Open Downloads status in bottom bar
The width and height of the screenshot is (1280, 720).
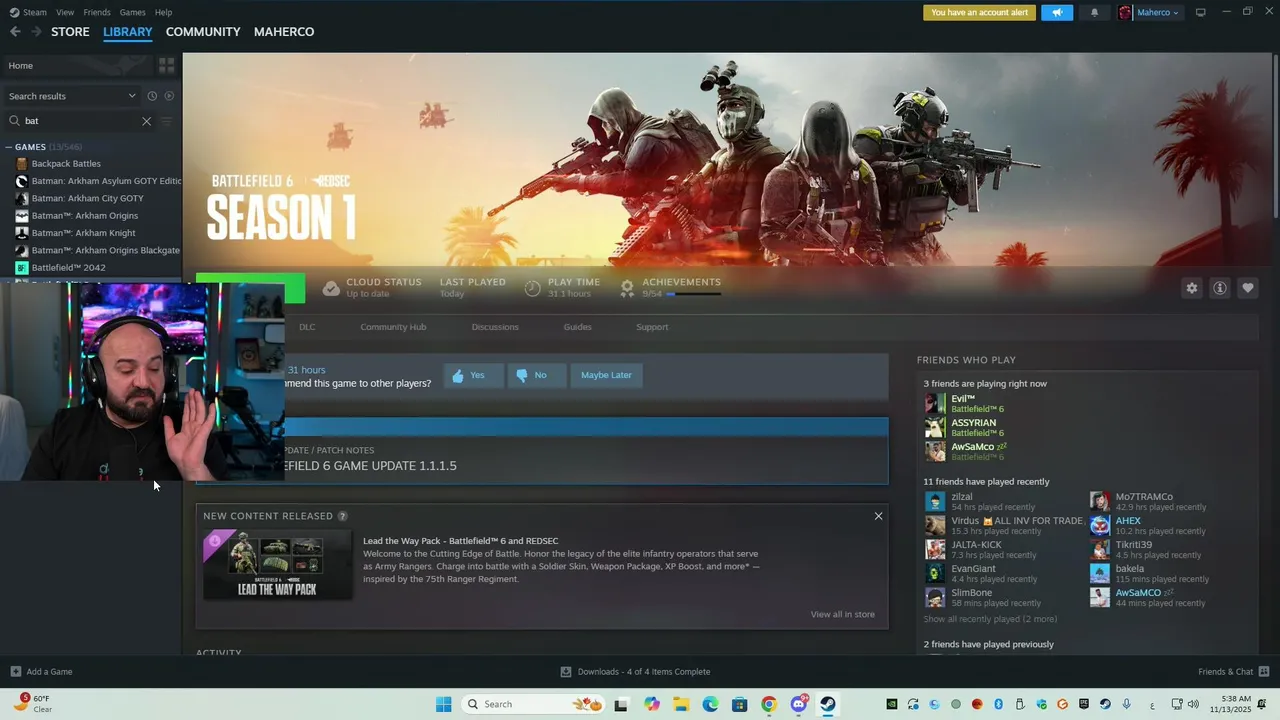(635, 671)
